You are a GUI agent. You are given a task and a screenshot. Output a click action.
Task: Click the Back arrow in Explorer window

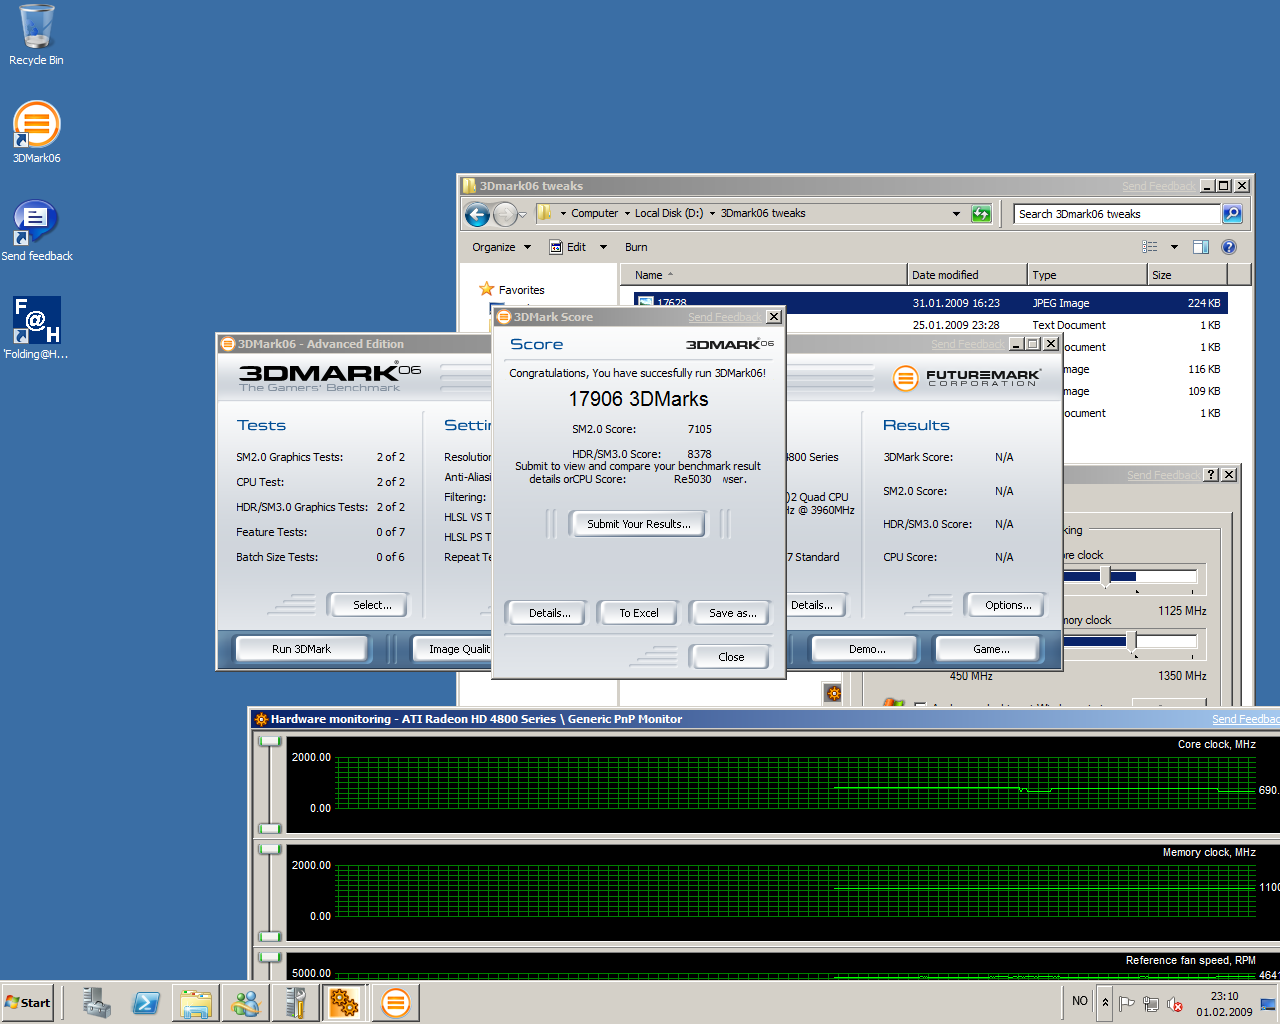(477, 214)
